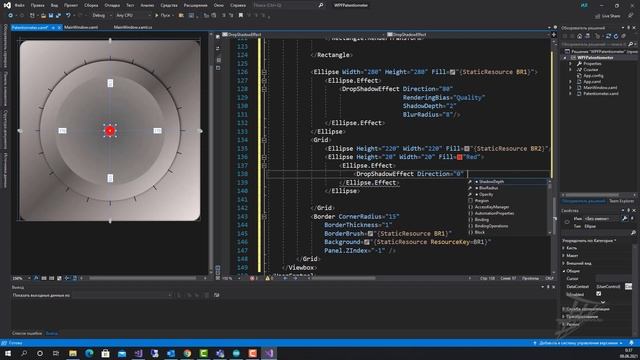The height and width of the screenshot is (360, 640).
Task: Expand the Properties node in Solution Explorer
Action: click(571, 64)
